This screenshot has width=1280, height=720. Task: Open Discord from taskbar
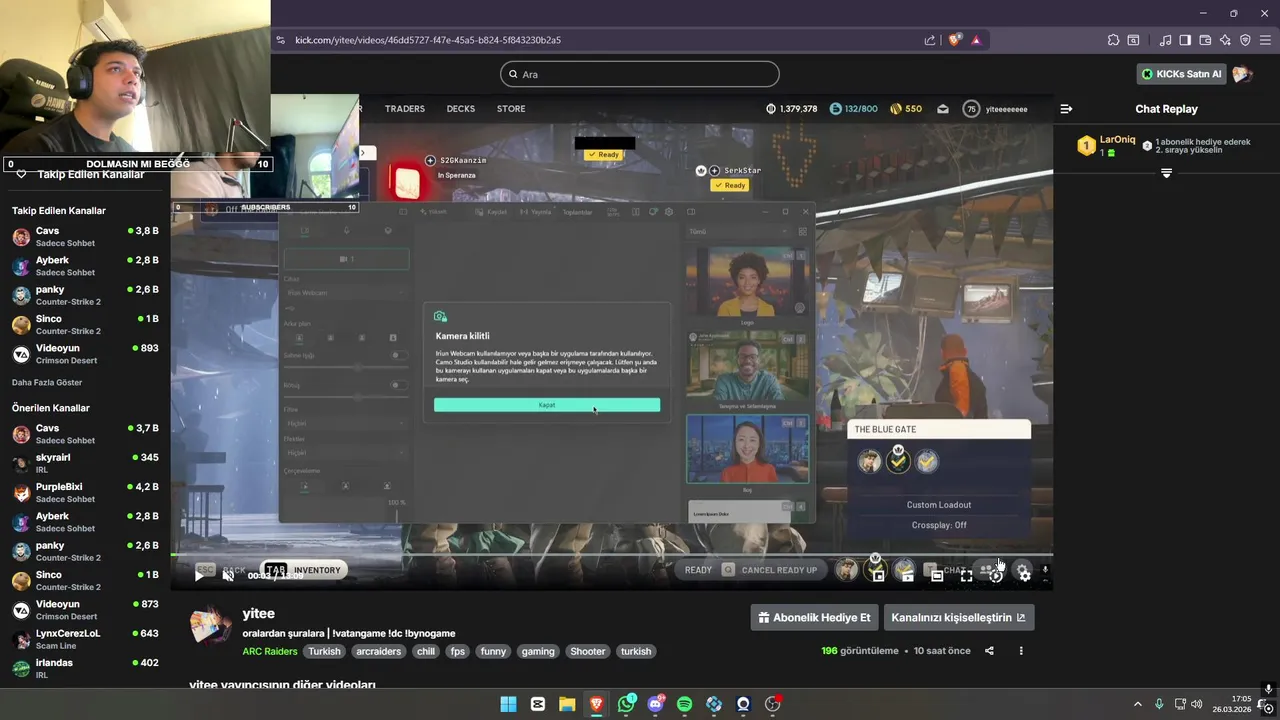tap(656, 704)
